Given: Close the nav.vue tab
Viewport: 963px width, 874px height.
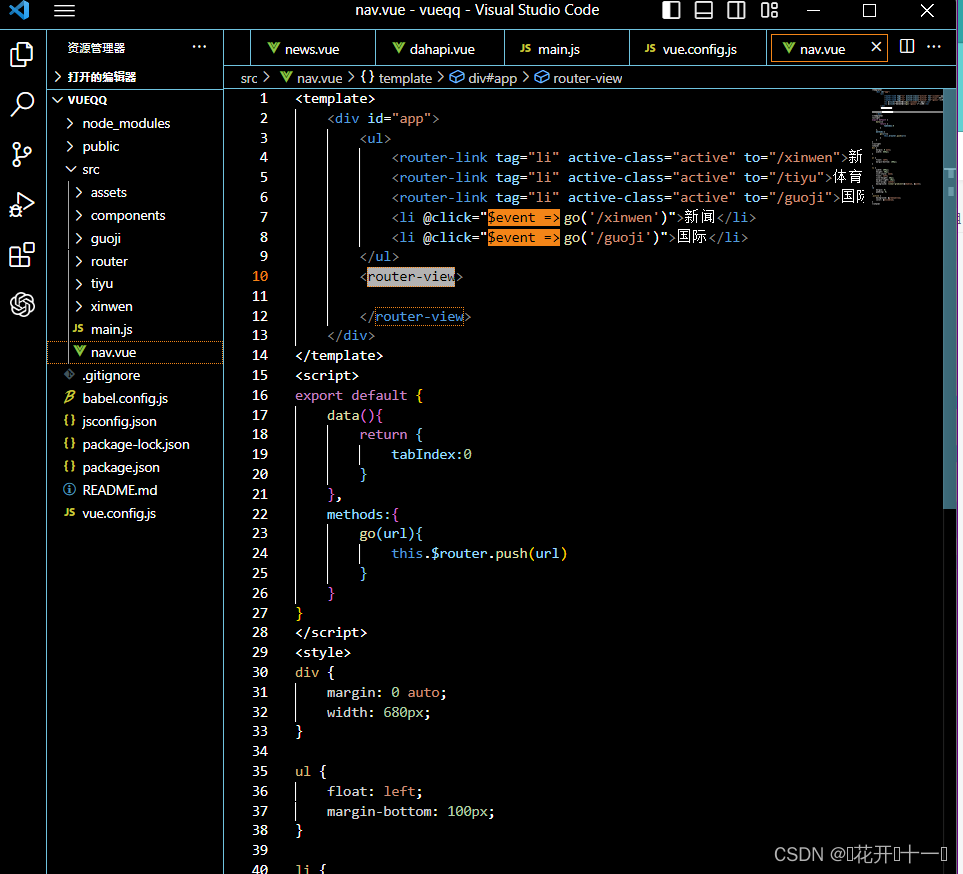Looking at the screenshot, I should click(x=876, y=47).
